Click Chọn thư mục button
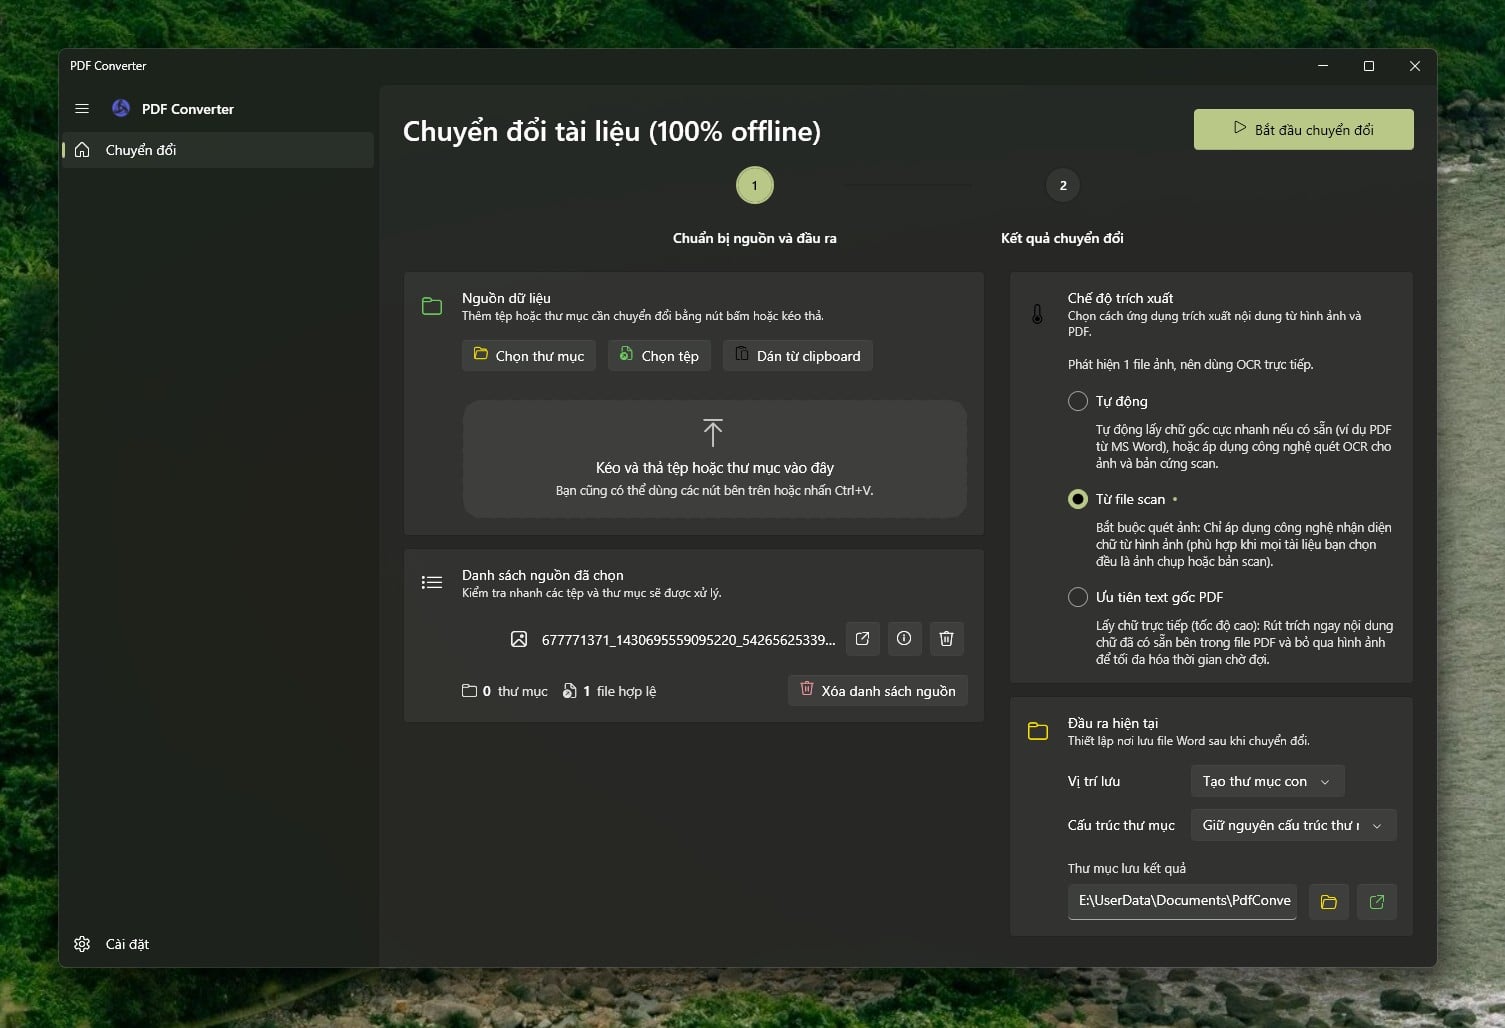1505x1028 pixels. point(529,356)
